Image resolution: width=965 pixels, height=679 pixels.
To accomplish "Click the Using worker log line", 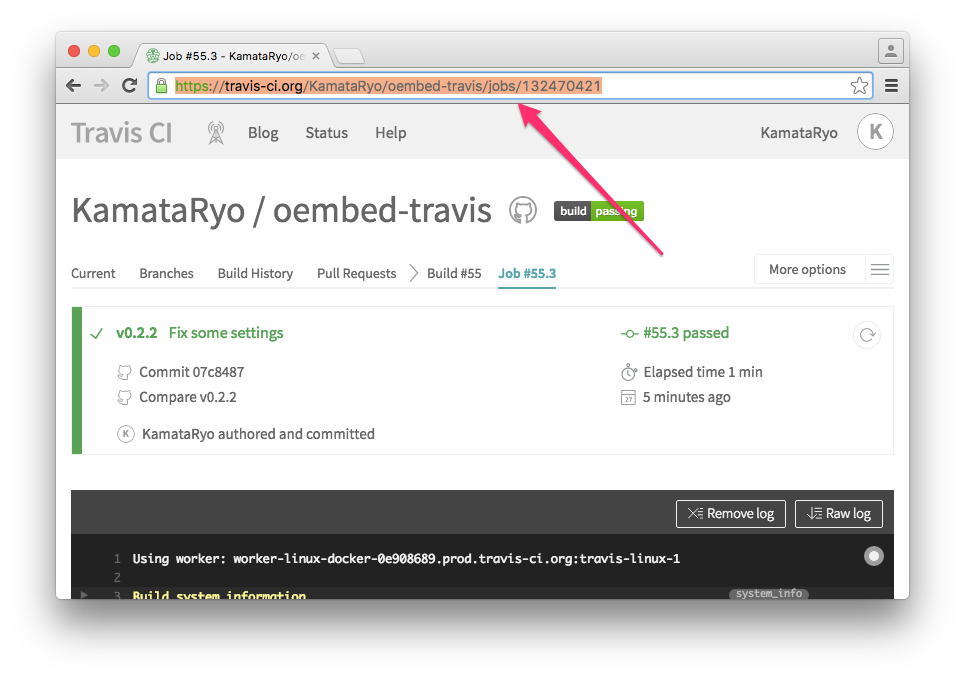I will pyautogui.click(x=406, y=558).
